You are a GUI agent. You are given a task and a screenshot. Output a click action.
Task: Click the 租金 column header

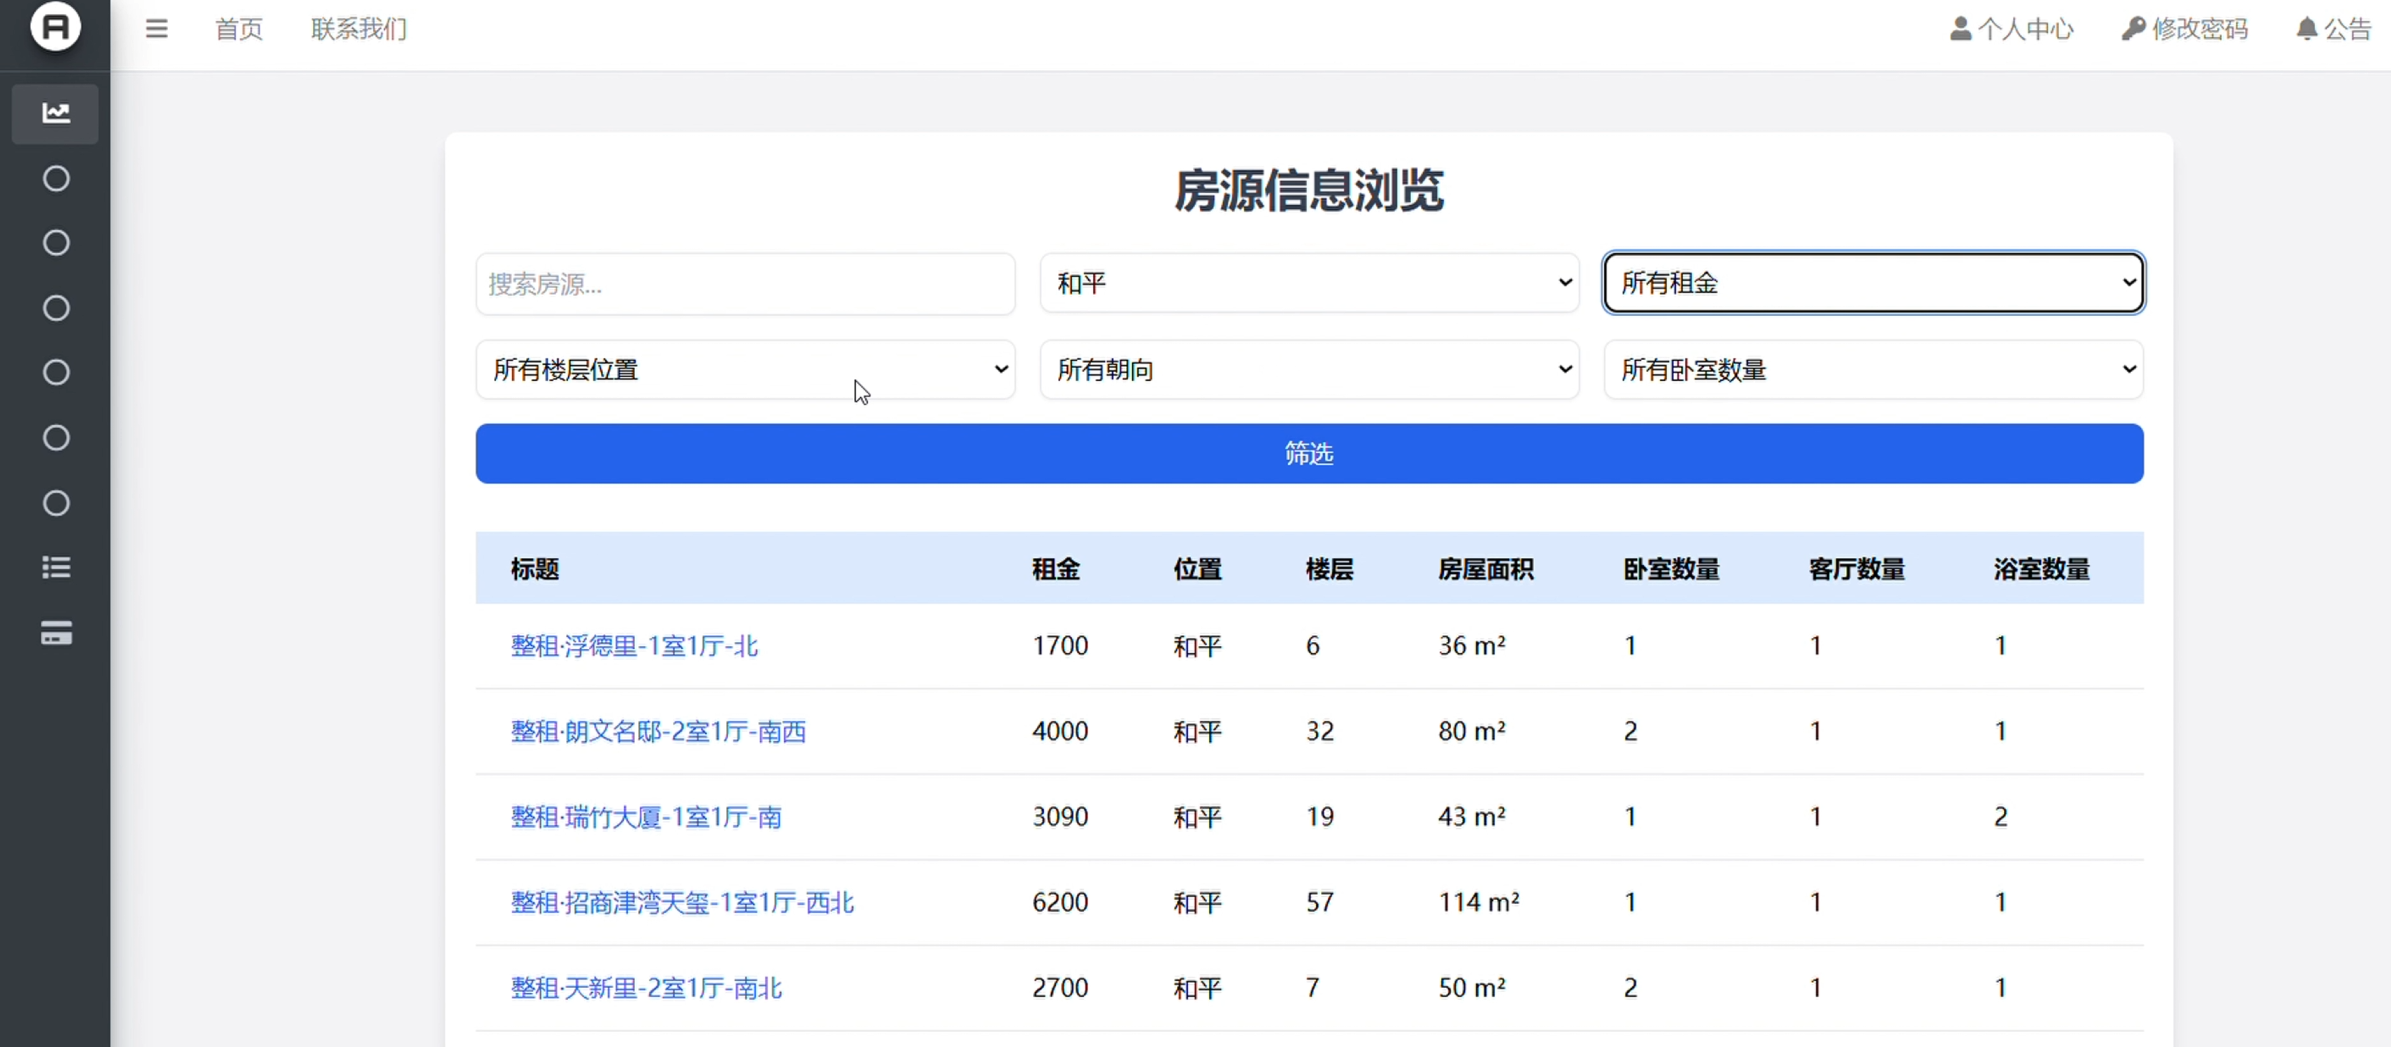(x=1056, y=569)
